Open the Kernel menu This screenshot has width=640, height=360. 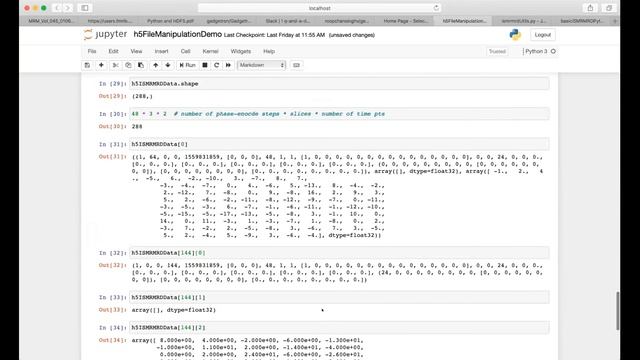[210, 51]
